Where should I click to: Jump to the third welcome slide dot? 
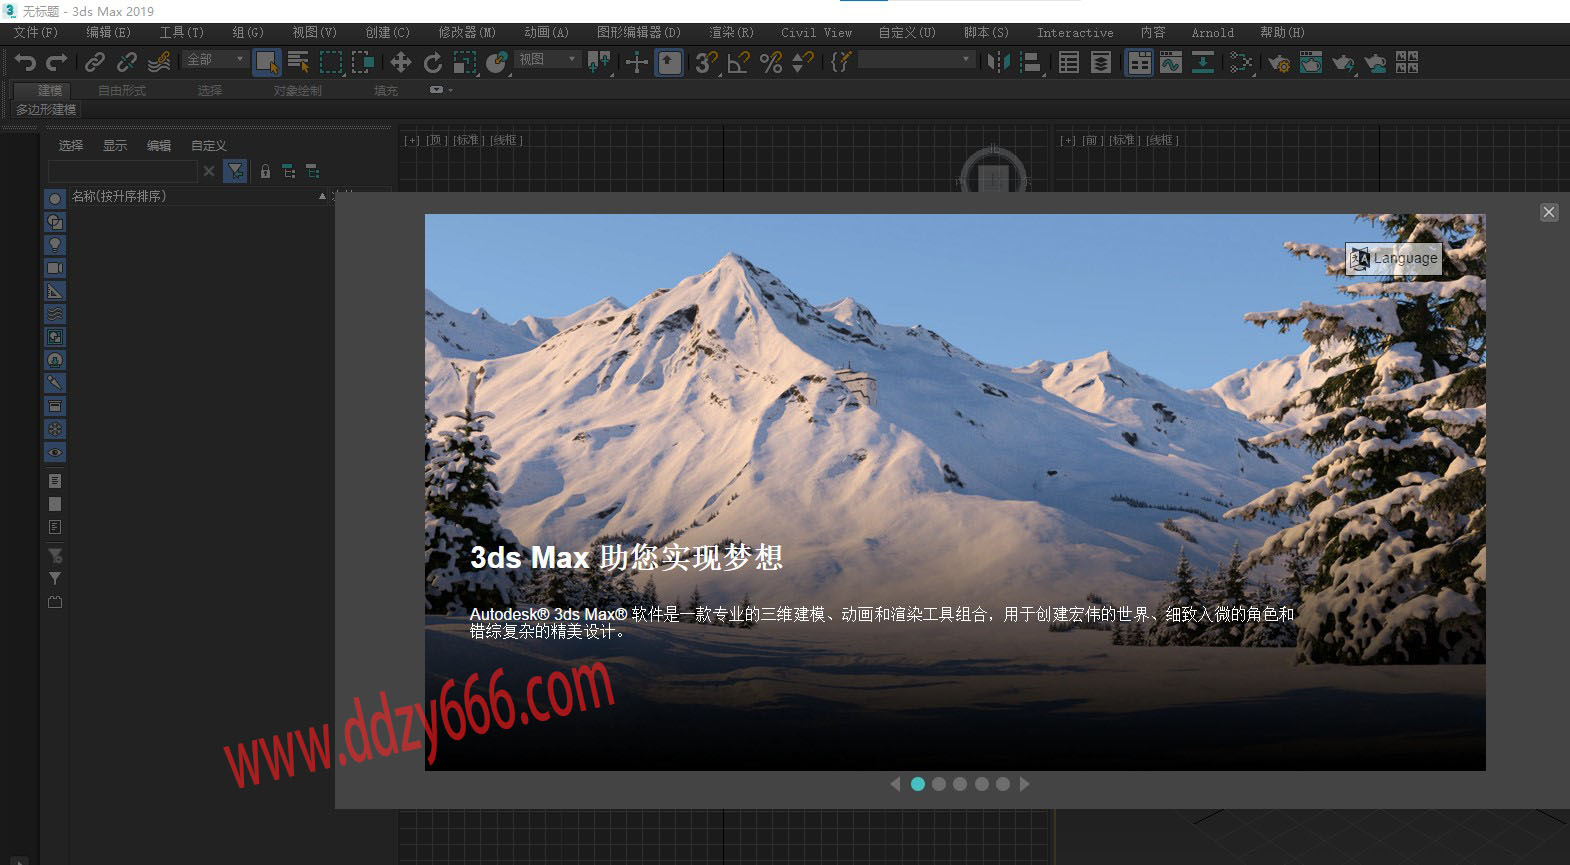960,784
